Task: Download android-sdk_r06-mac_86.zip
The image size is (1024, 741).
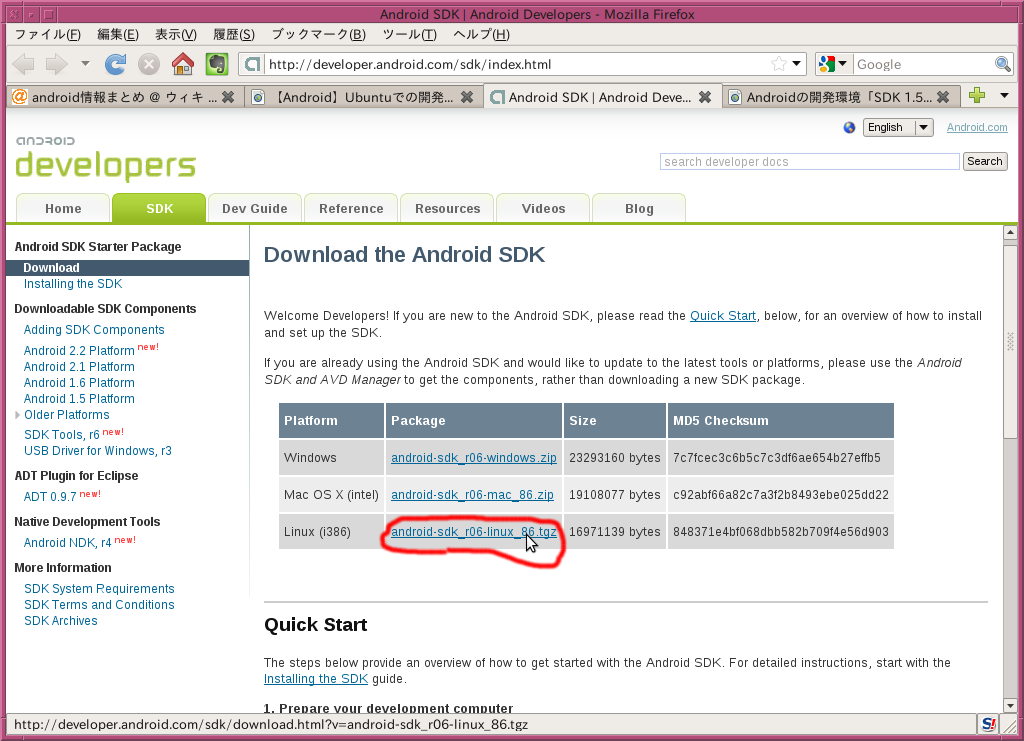Action: pyautogui.click(x=472, y=495)
